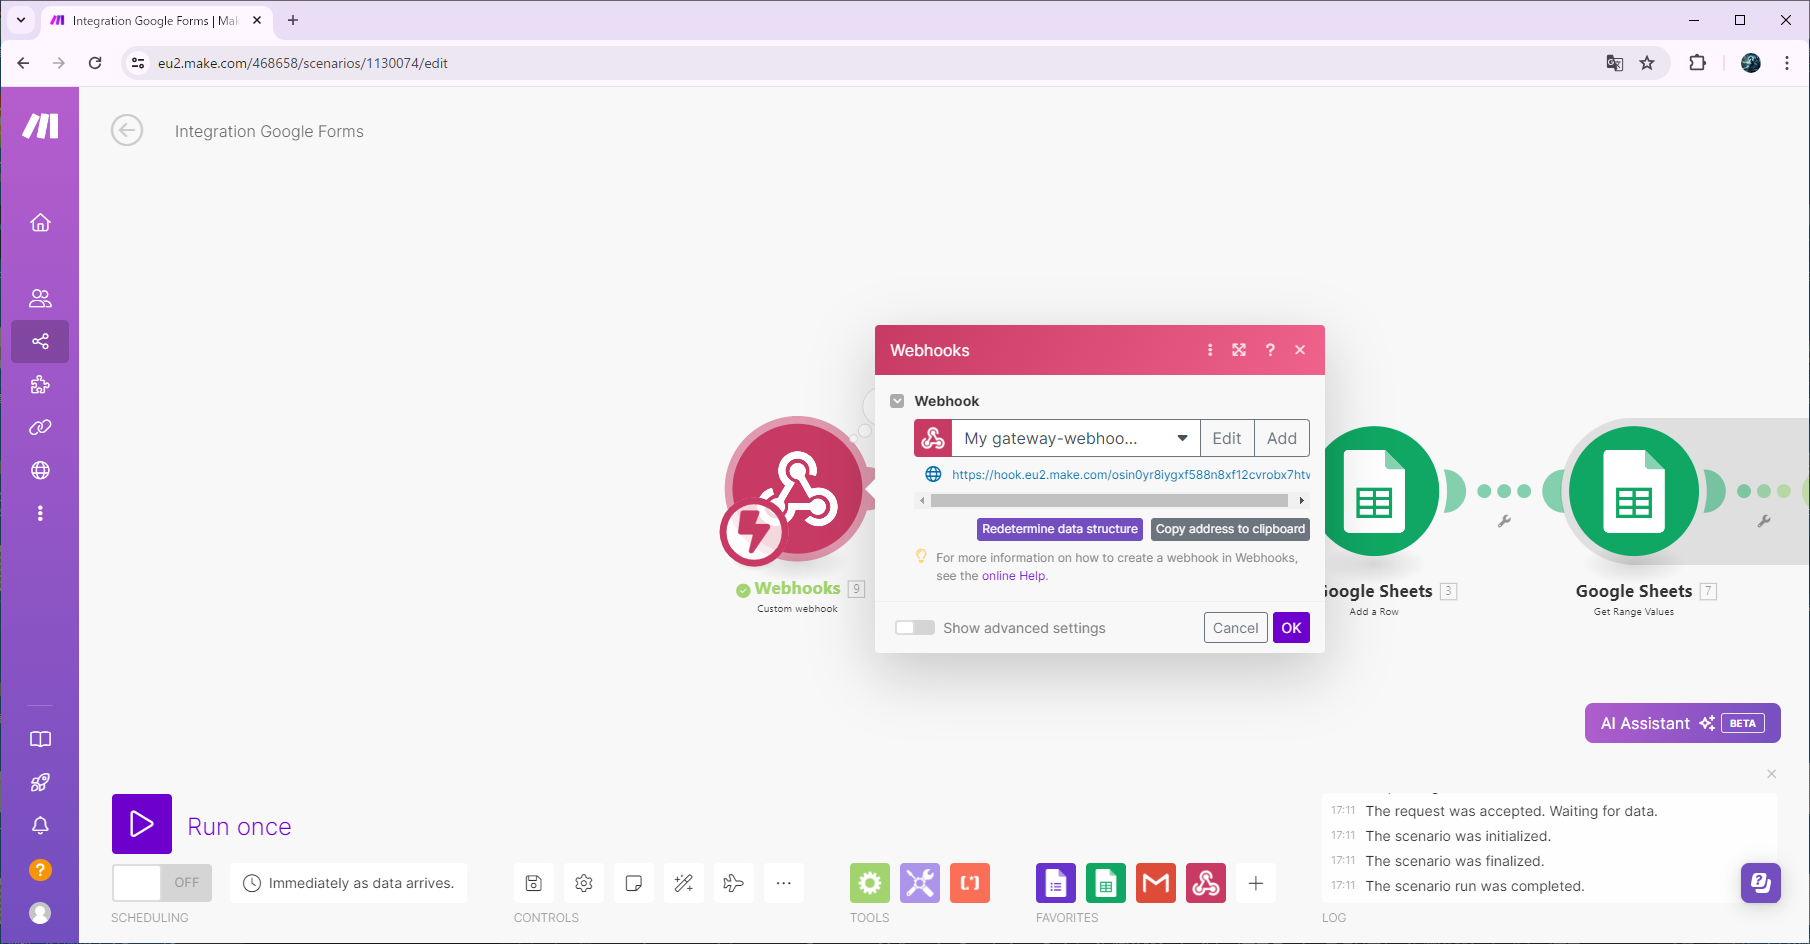The image size is (1810, 944).
Task: Close the log panel with X
Action: tap(1772, 774)
